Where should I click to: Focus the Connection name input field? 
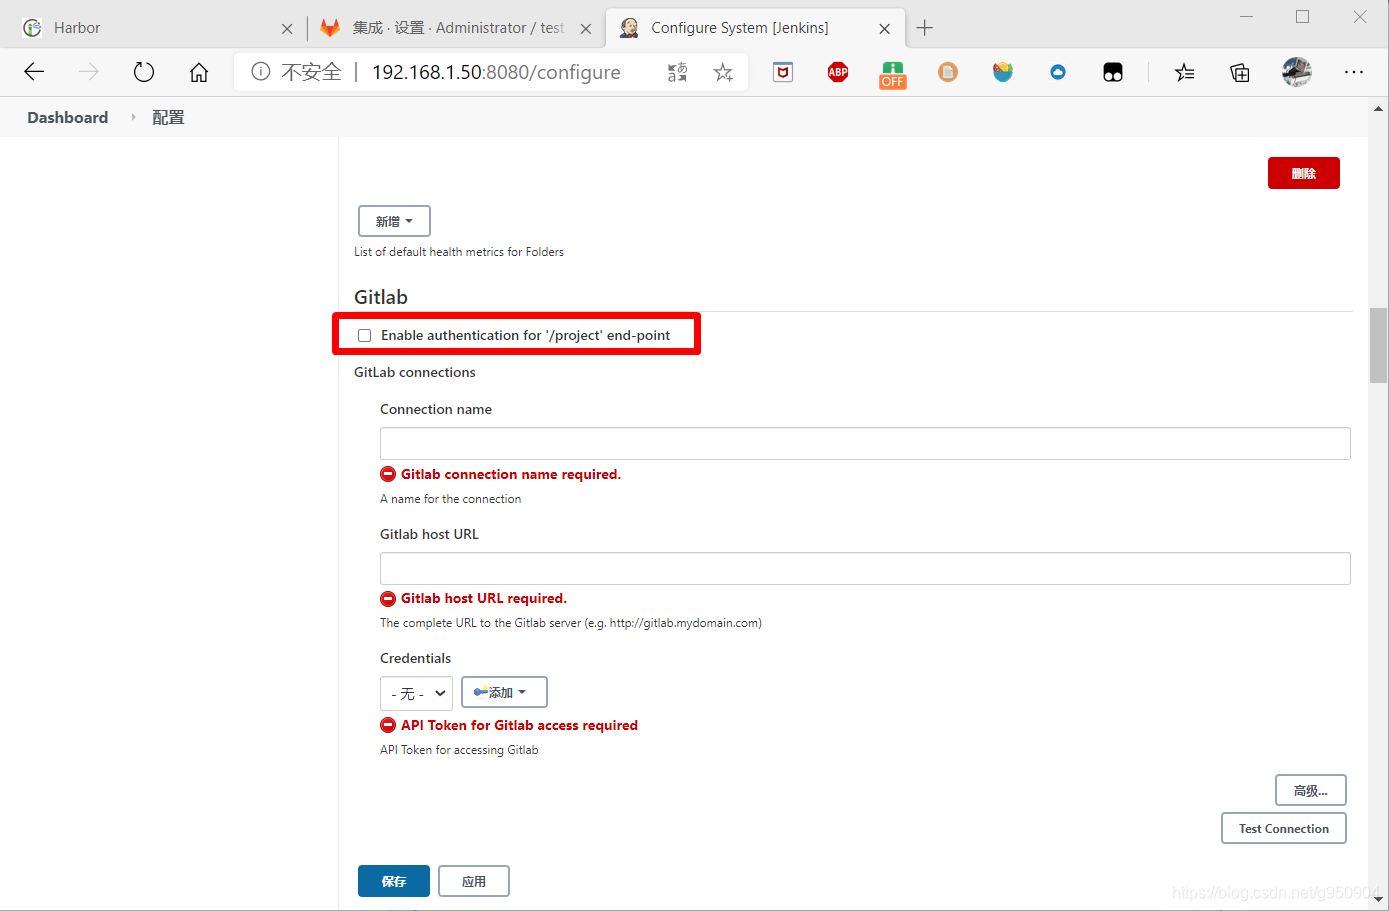pos(865,443)
